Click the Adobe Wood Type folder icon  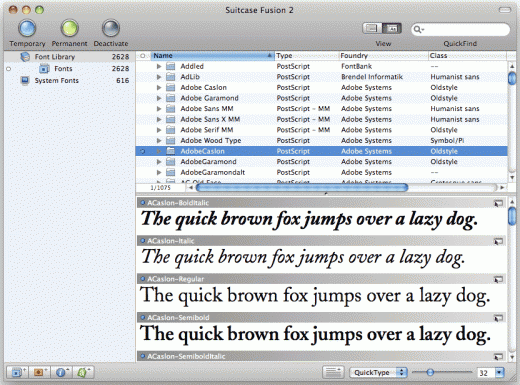171,141
